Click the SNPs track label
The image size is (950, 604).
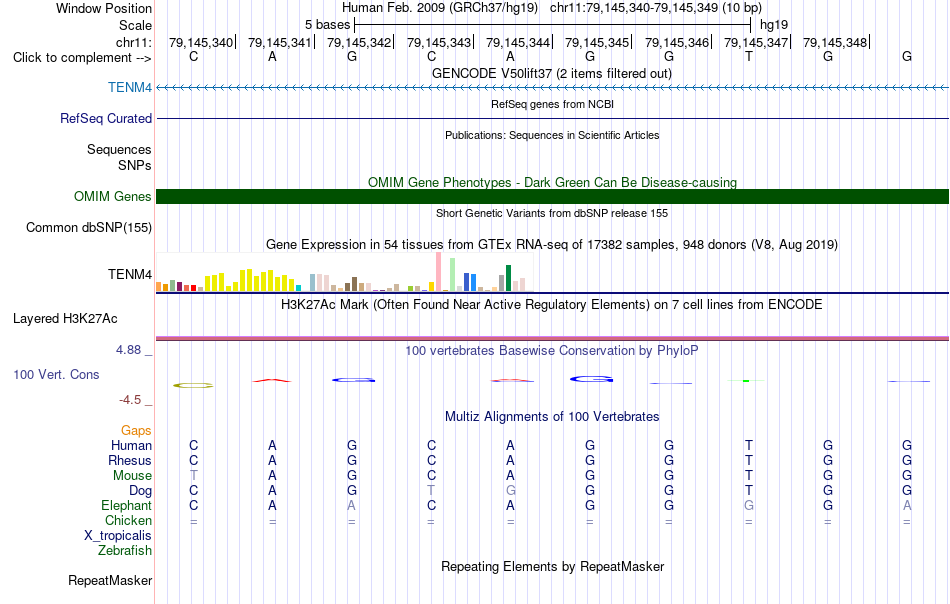coord(135,165)
